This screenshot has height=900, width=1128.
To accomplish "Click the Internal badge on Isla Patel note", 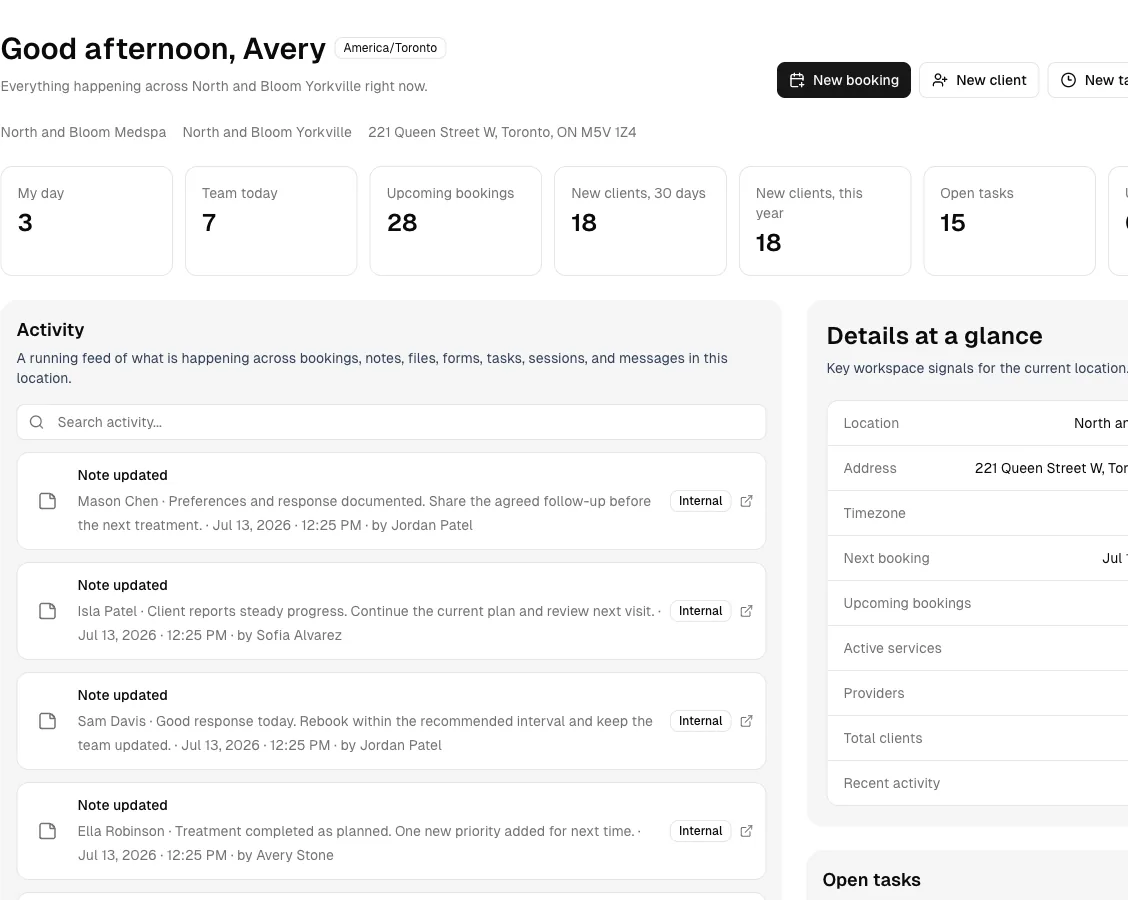I will click(701, 612).
